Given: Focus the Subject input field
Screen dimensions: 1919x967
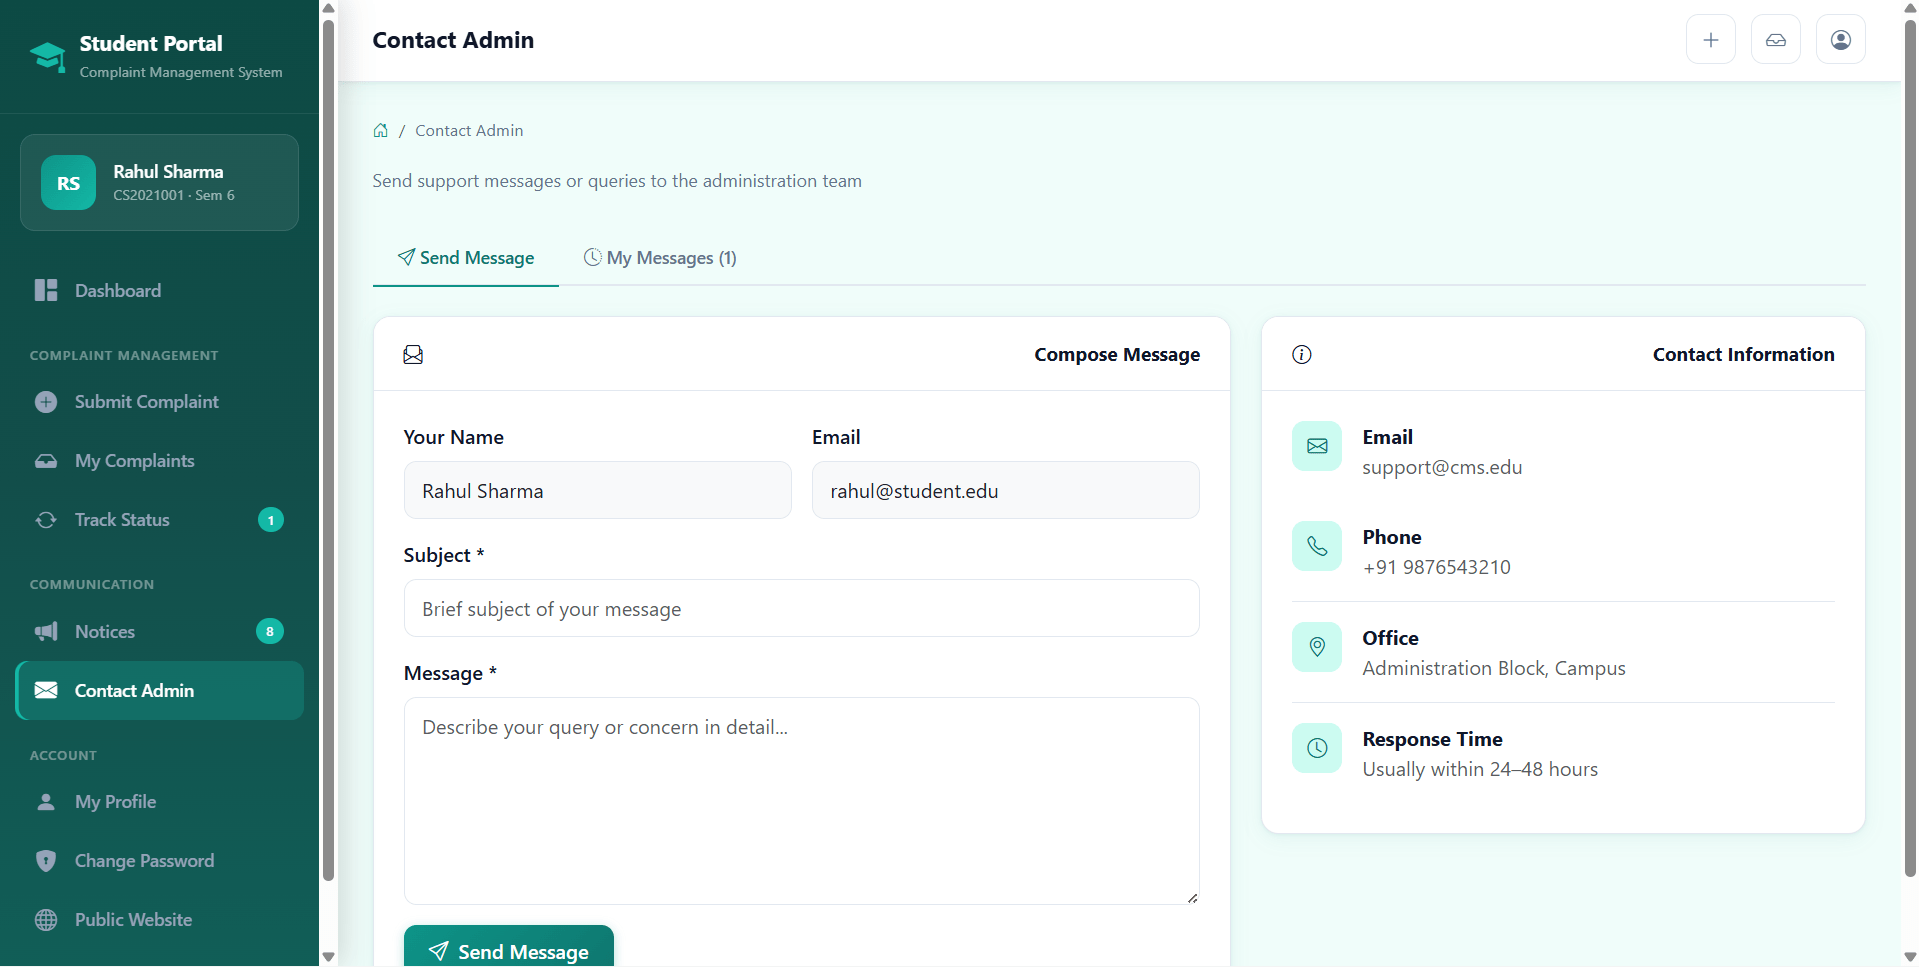Looking at the screenshot, I should click(802, 609).
